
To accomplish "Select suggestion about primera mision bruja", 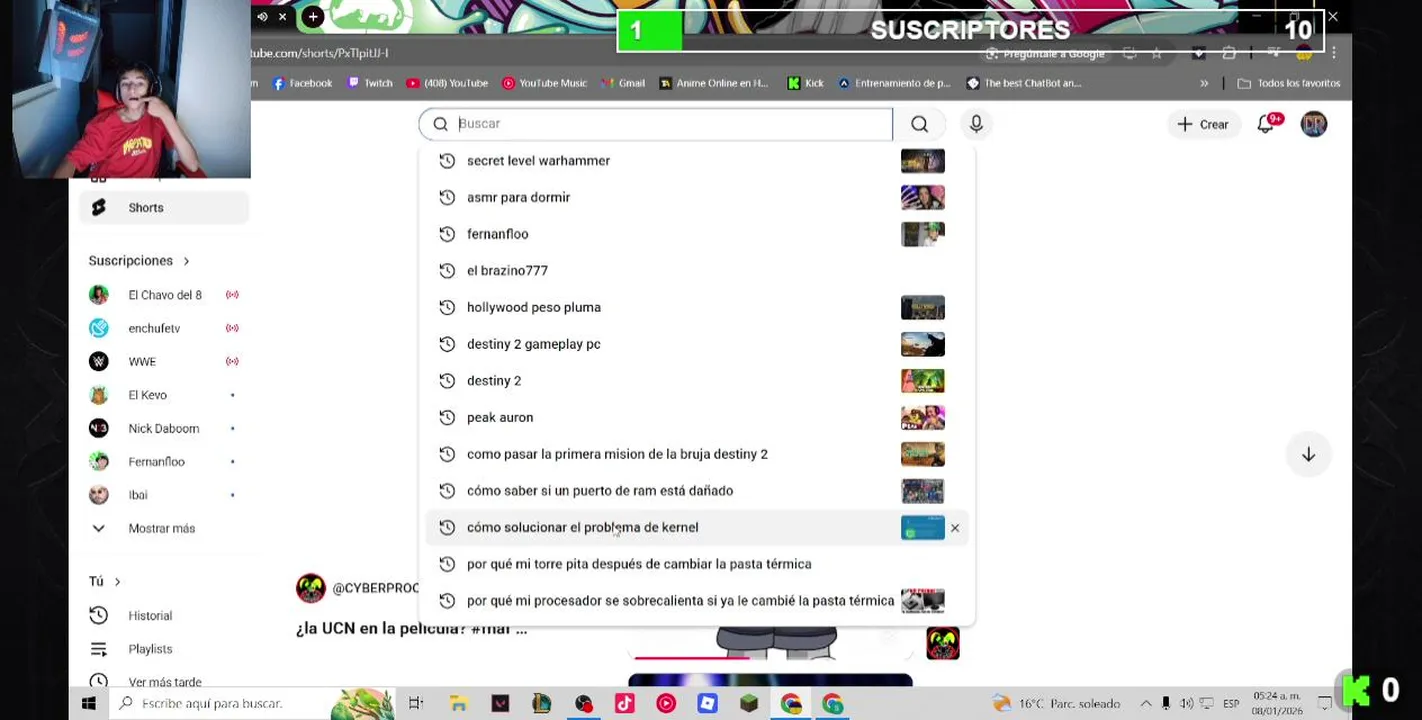I will tap(696, 454).
